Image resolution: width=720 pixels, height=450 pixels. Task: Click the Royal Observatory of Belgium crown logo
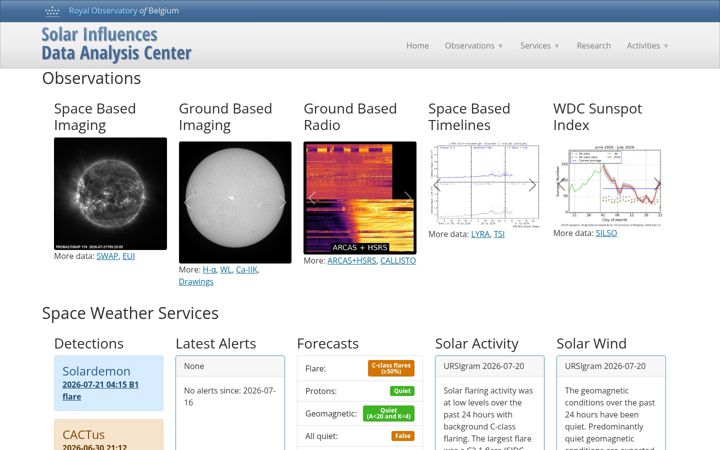pos(52,11)
